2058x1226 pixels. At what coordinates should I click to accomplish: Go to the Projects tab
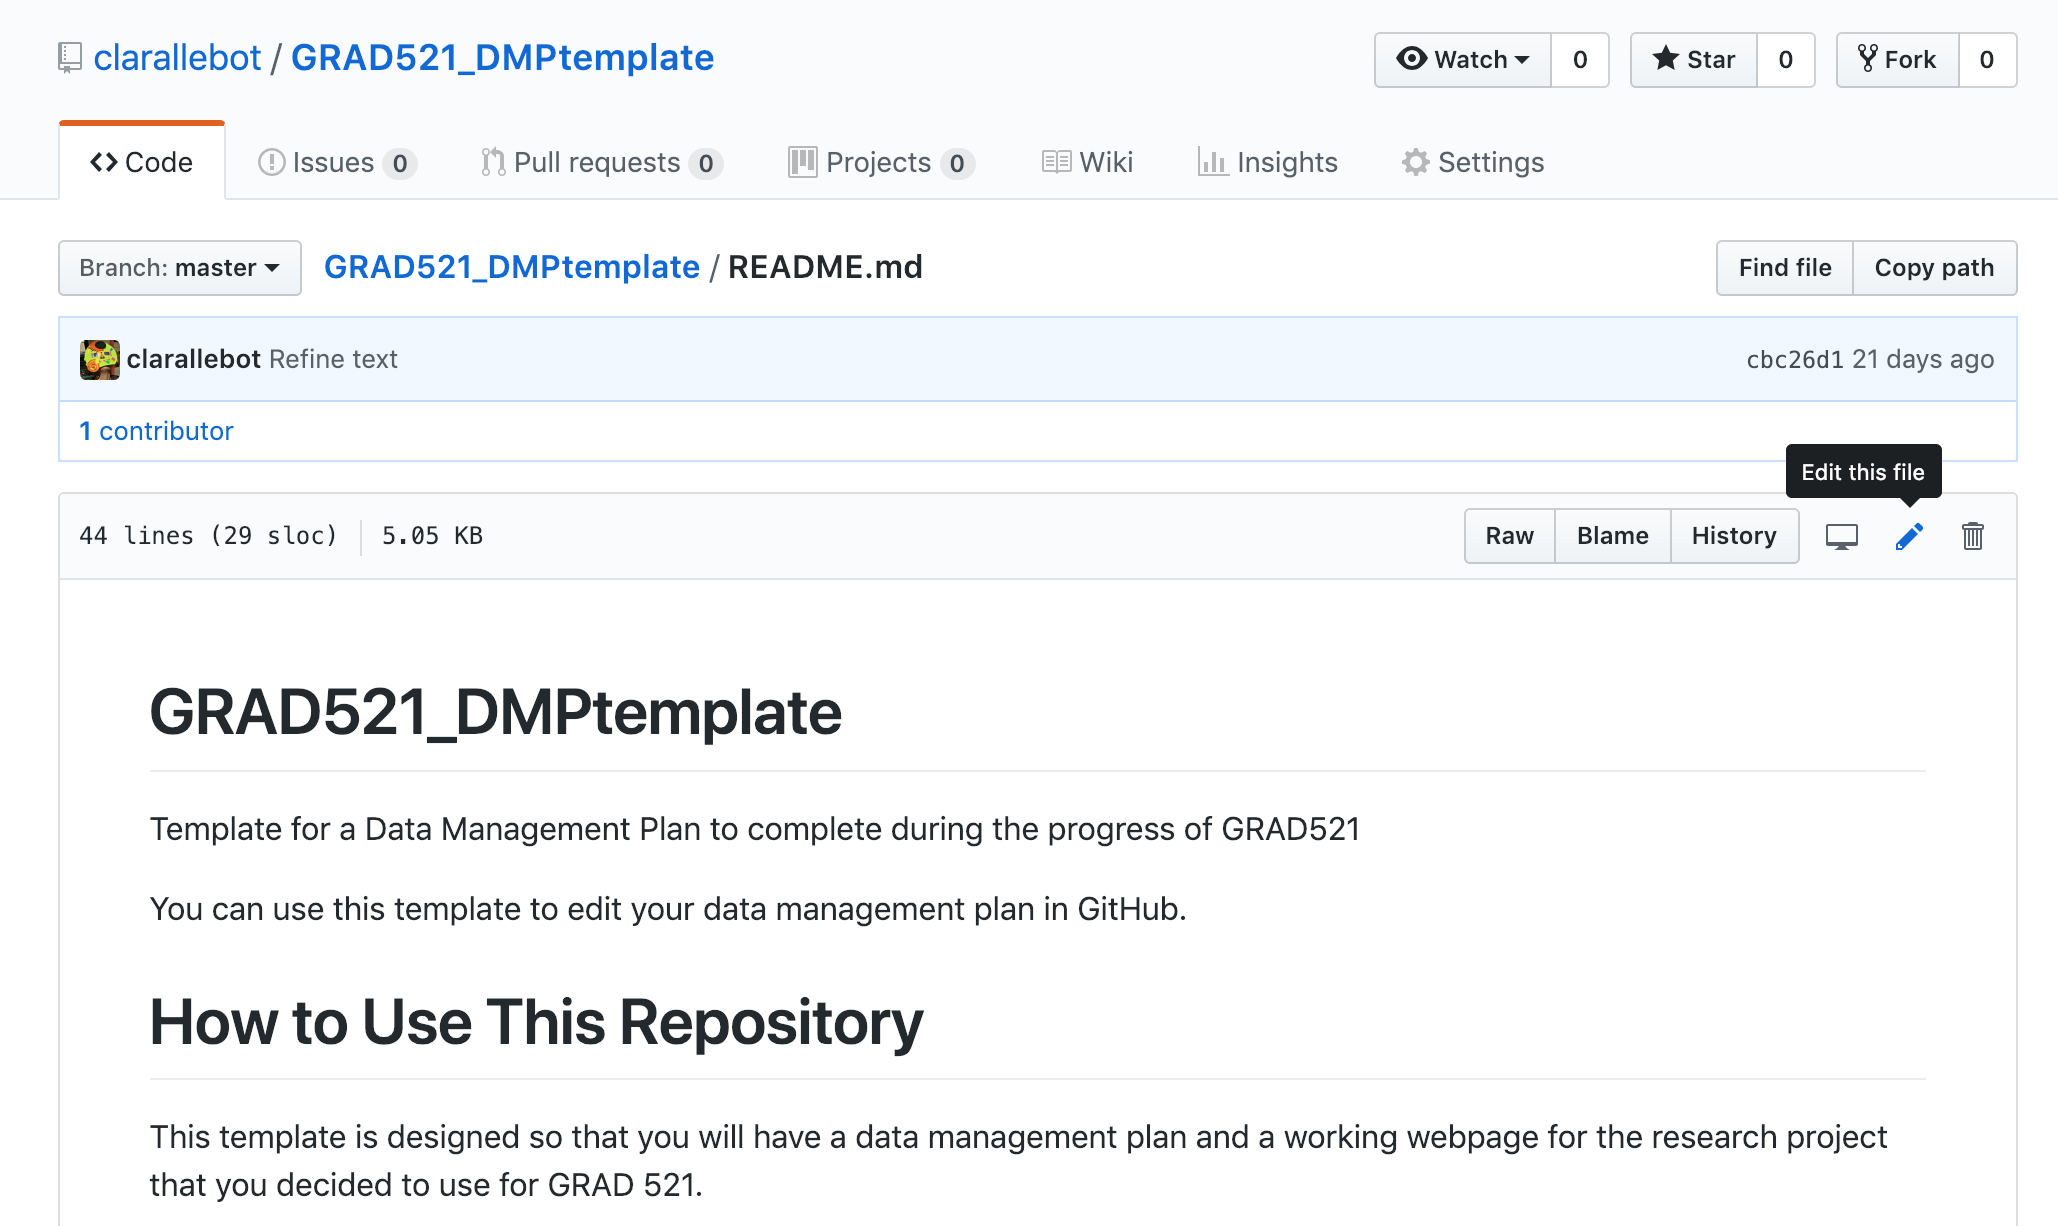pyautogui.click(x=881, y=163)
